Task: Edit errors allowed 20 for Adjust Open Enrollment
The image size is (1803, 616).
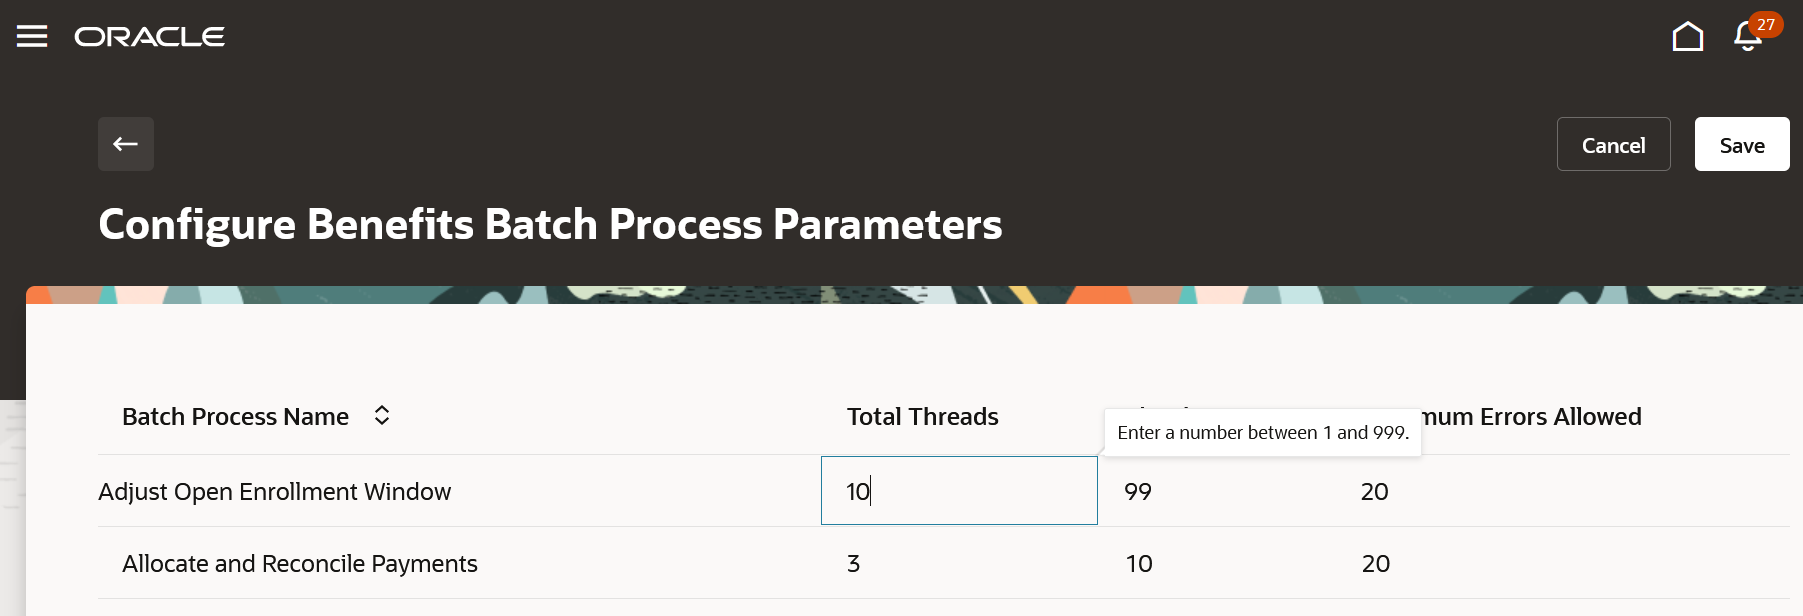Action: tap(1375, 492)
